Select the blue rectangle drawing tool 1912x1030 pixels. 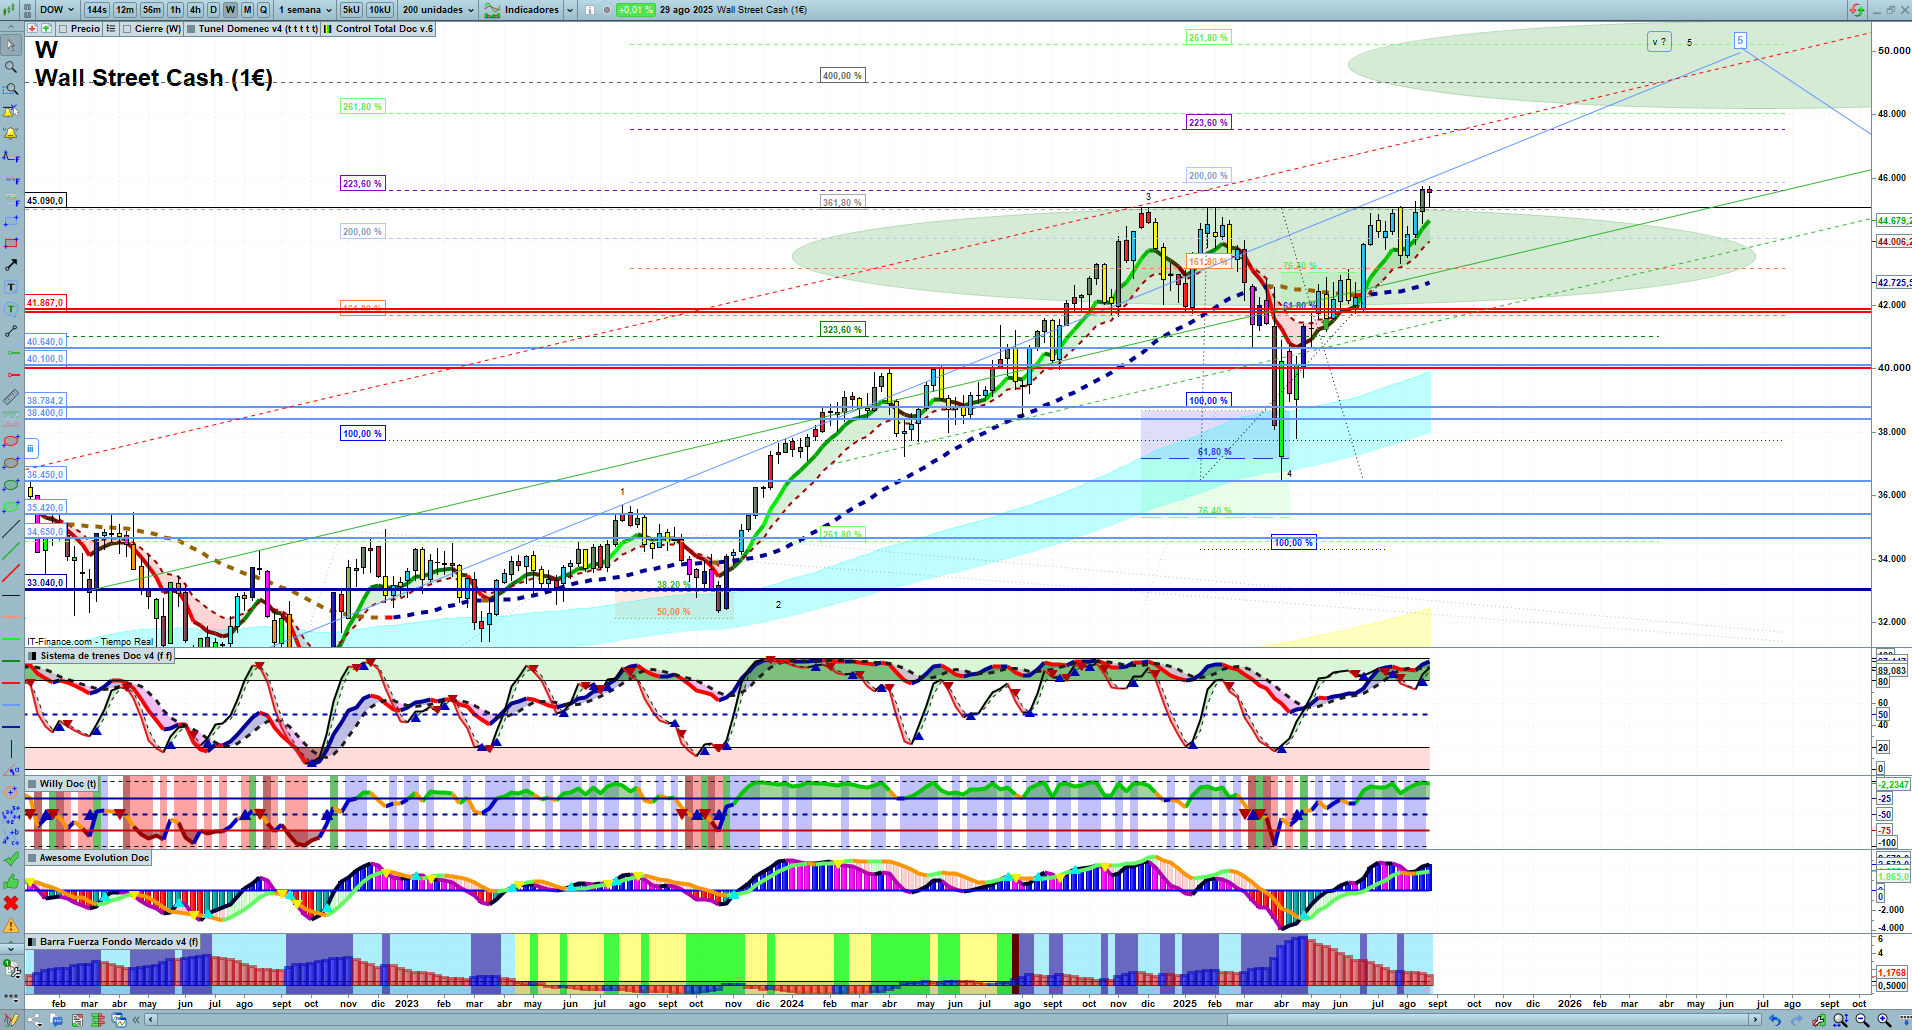pyautogui.click(x=11, y=221)
